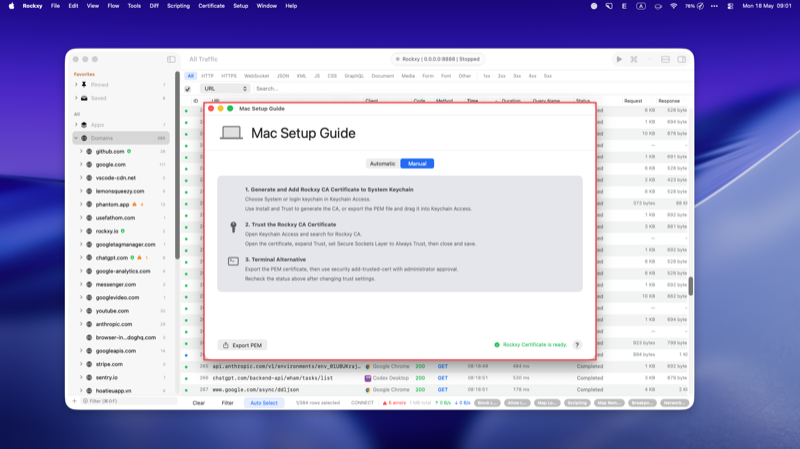
Task: Toggle the Network pill in status bar
Action: pyautogui.click(x=674, y=403)
